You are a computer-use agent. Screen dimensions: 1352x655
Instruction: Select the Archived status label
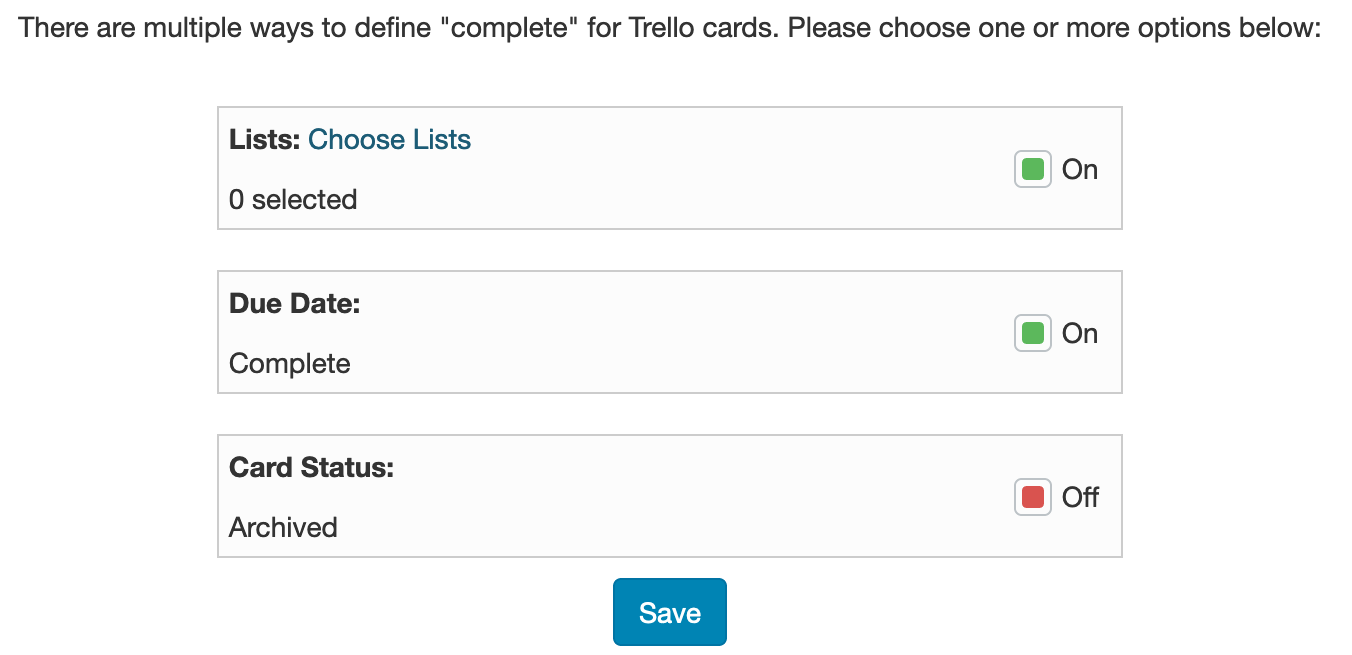pyautogui.click(x=283, y=528)
